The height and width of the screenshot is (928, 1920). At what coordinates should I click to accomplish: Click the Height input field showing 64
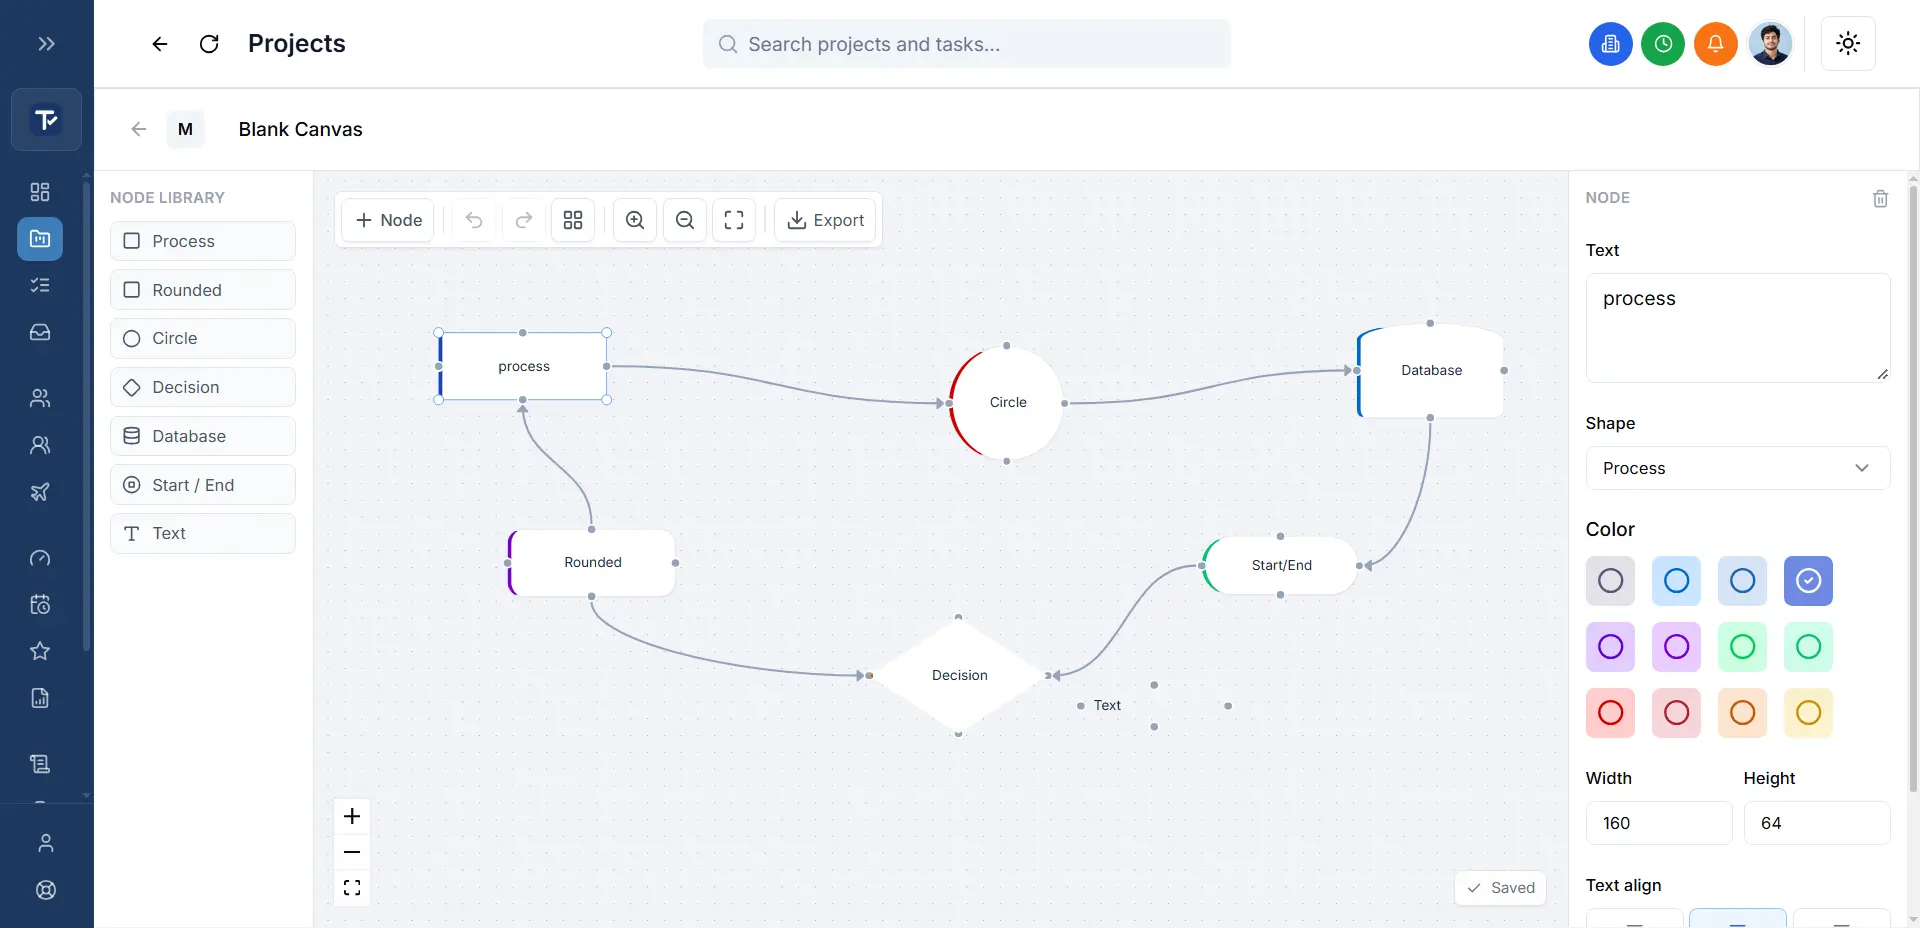(x=1816, y=823)
